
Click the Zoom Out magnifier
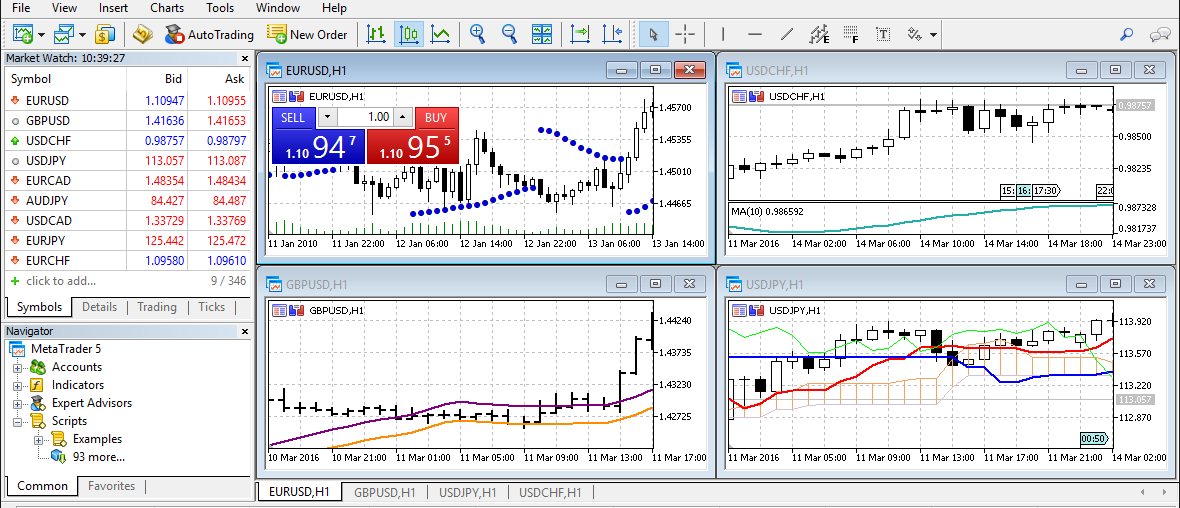(509, 34)
